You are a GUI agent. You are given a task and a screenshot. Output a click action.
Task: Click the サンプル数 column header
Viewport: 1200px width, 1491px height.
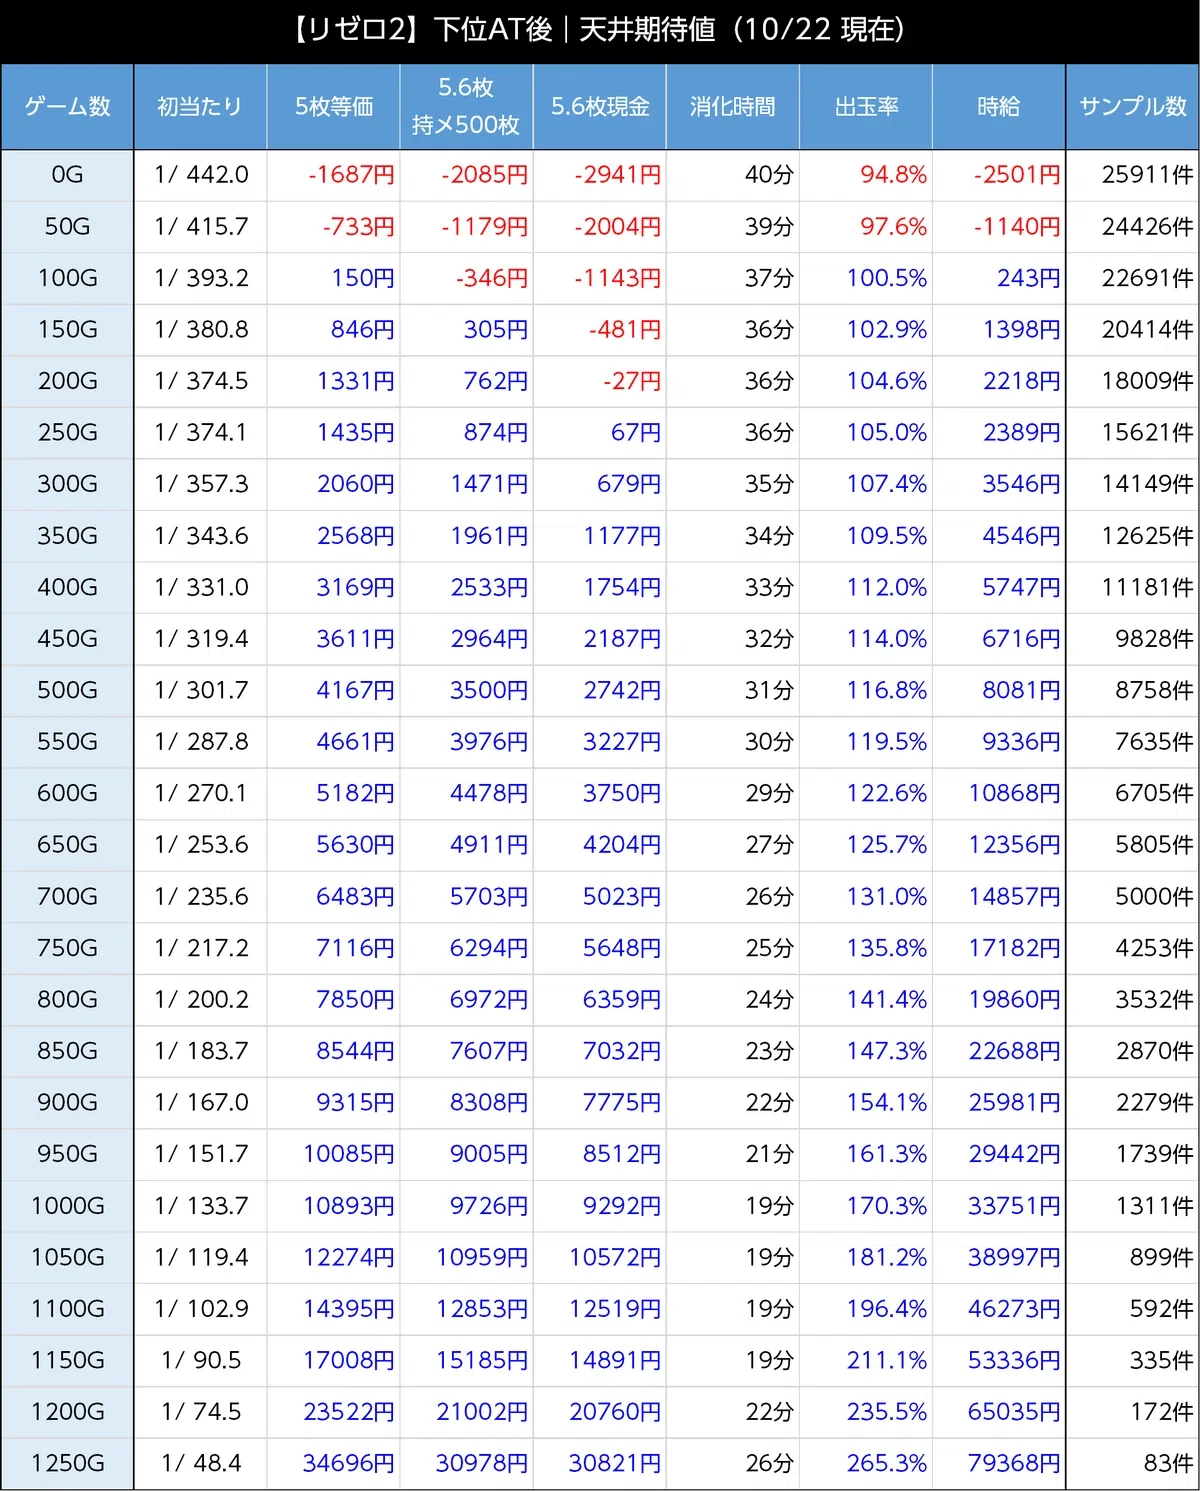pyautogui.click(x=1133, y=107)
